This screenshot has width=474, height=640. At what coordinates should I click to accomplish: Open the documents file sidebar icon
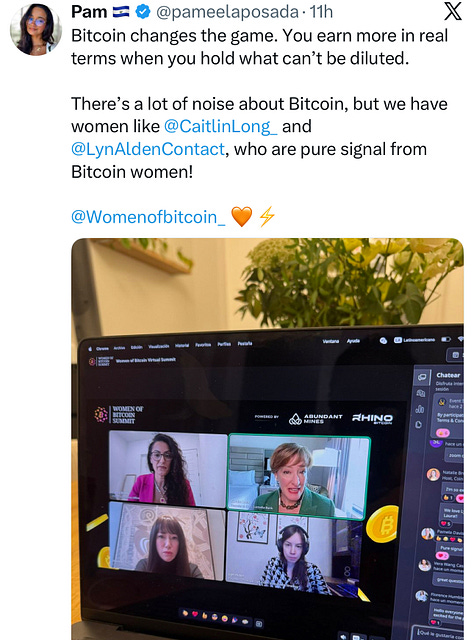tap(418, 425)
